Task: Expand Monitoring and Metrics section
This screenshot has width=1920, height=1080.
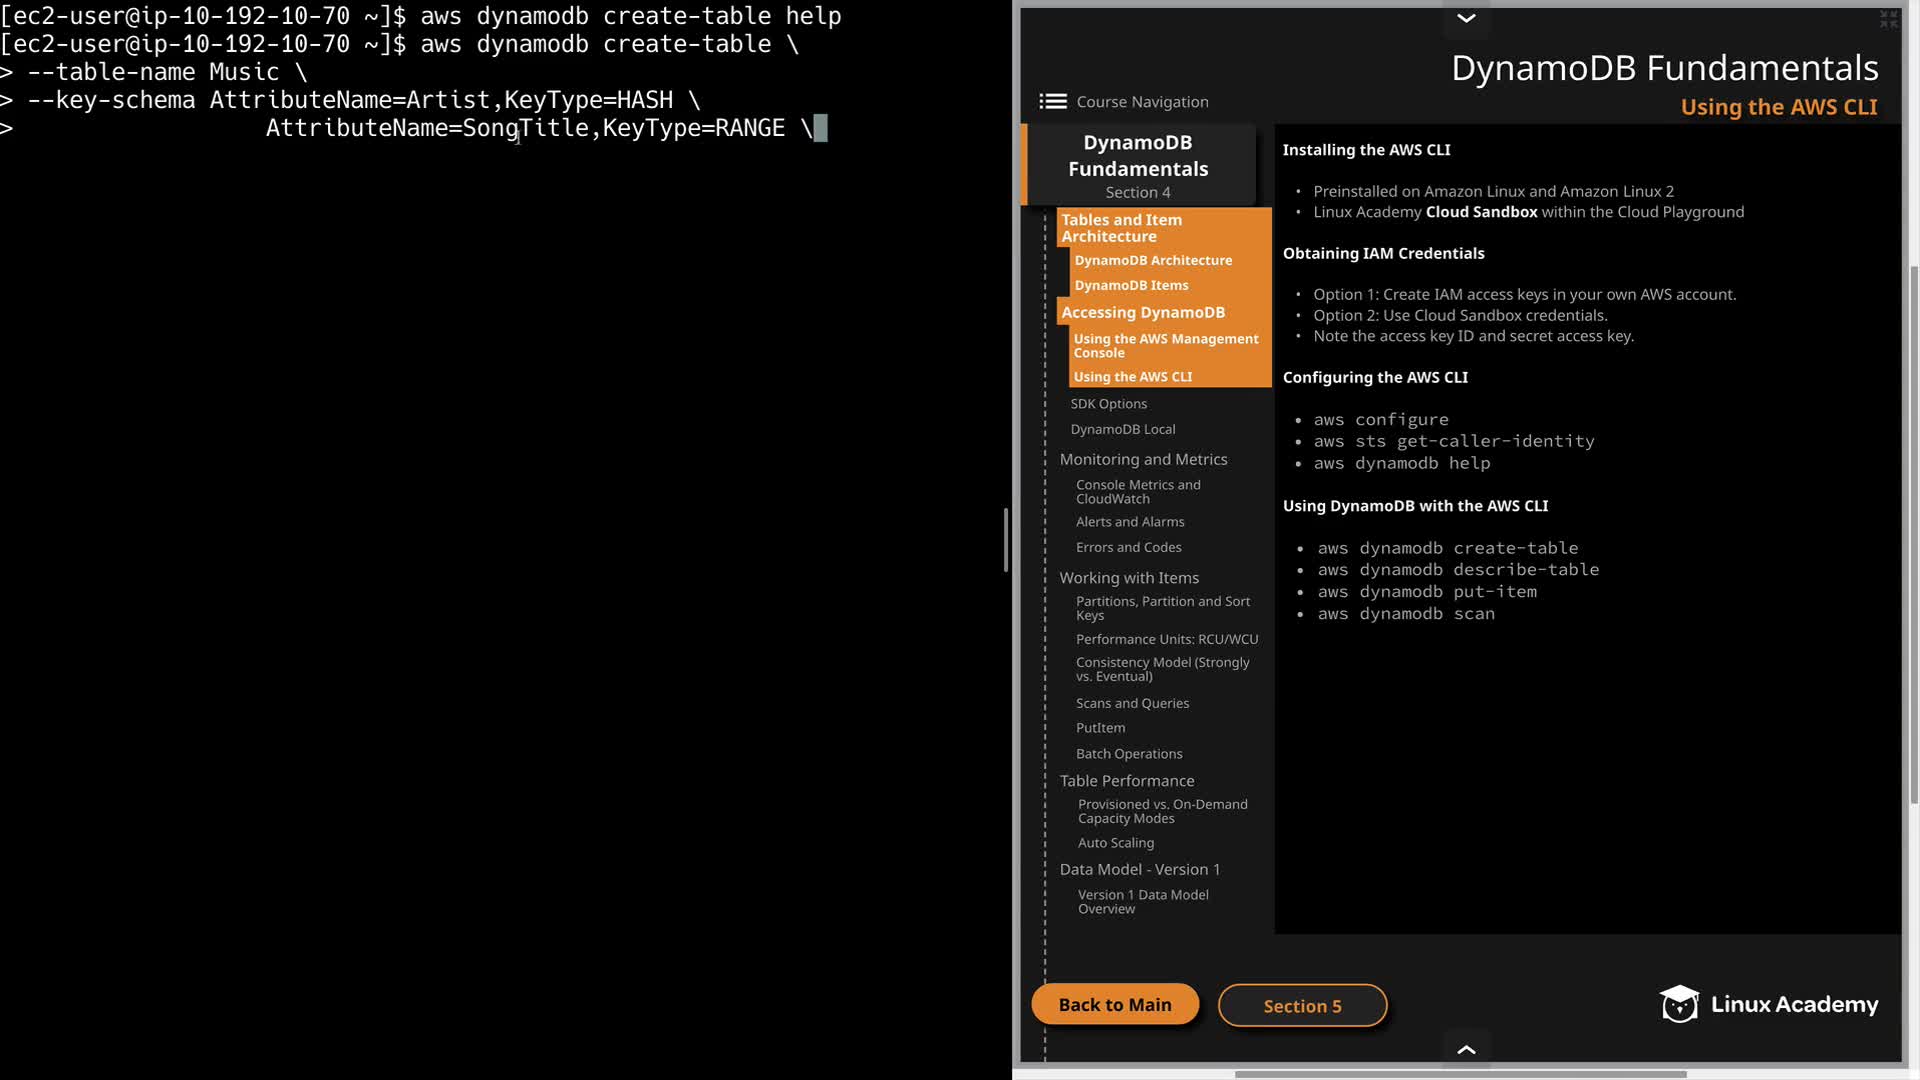Action: tap(1143, 459)
